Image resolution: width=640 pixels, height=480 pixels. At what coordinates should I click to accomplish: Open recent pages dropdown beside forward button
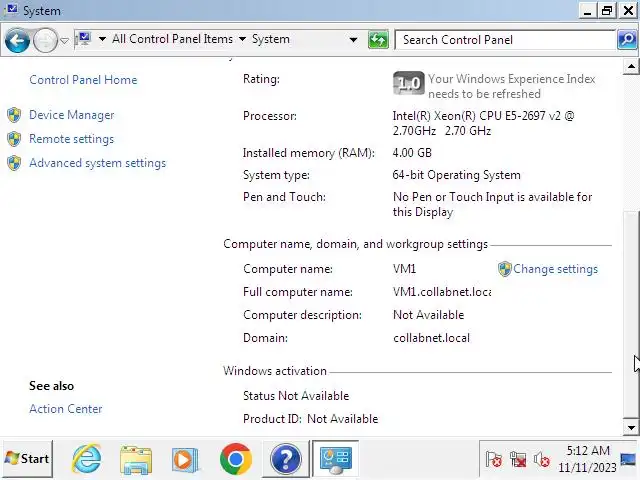coord(64,40)
